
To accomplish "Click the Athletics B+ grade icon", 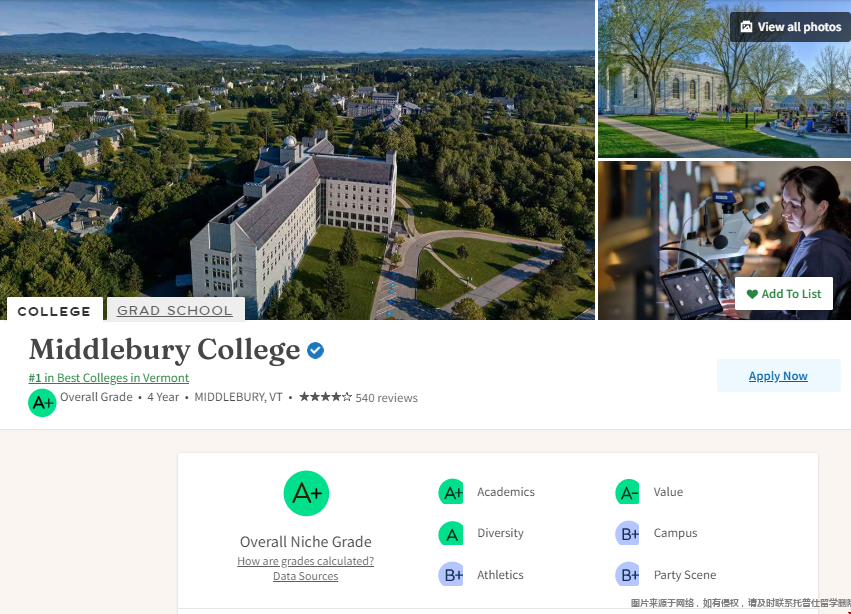I will [451, 575].
